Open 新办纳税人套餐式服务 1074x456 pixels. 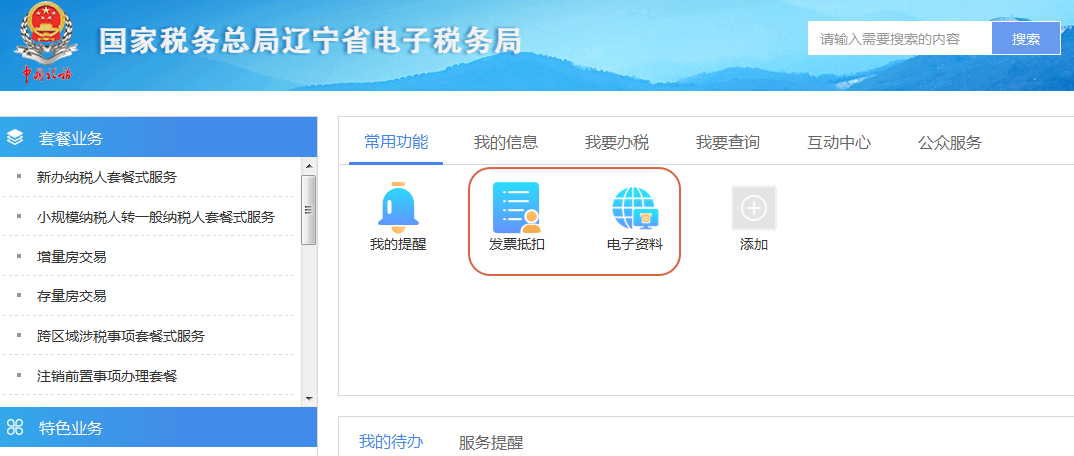pos(107,177)
